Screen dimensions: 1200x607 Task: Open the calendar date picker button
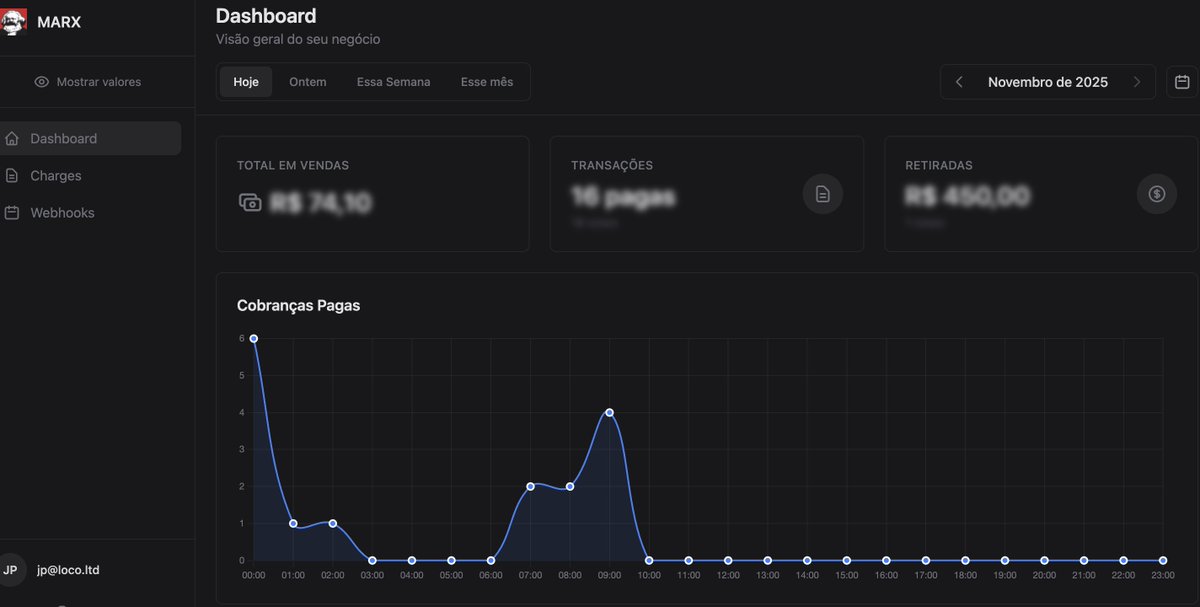coord(1182,82)
